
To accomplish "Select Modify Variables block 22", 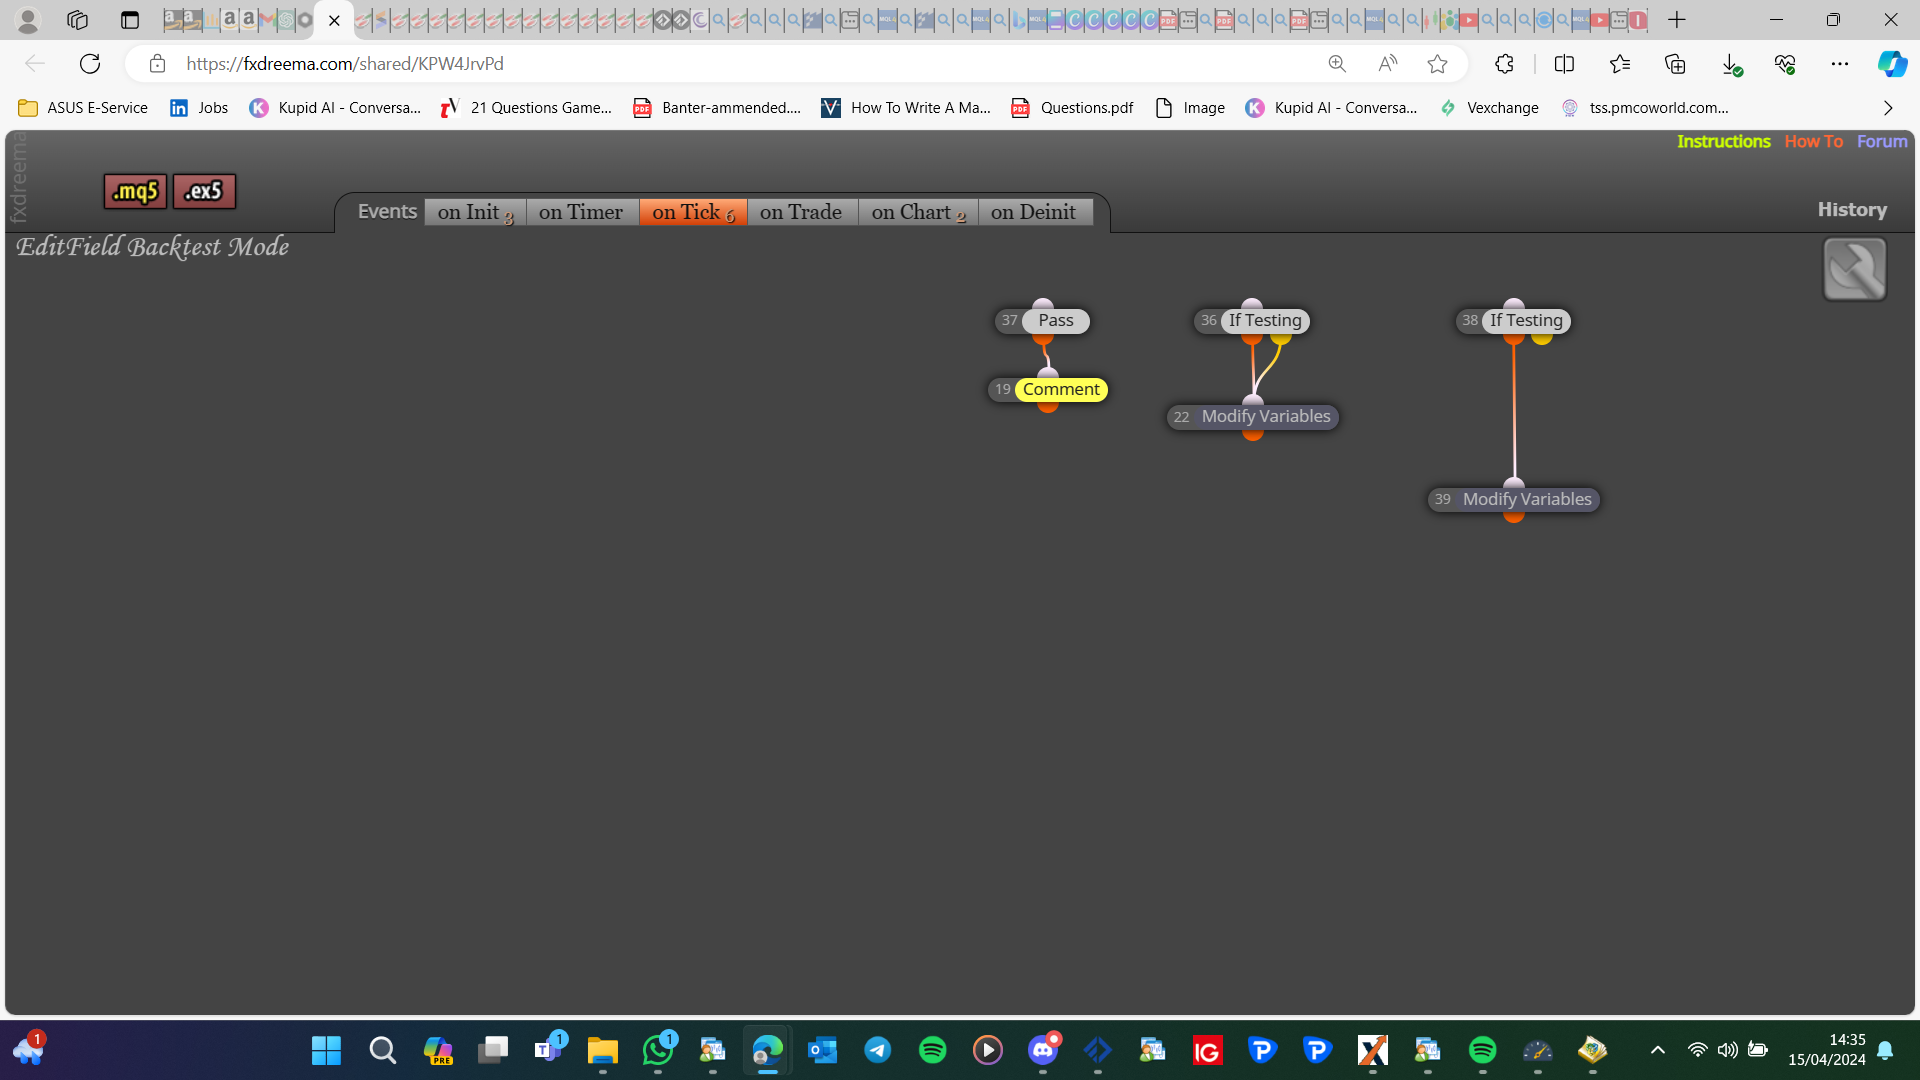I will (1253, 417).
